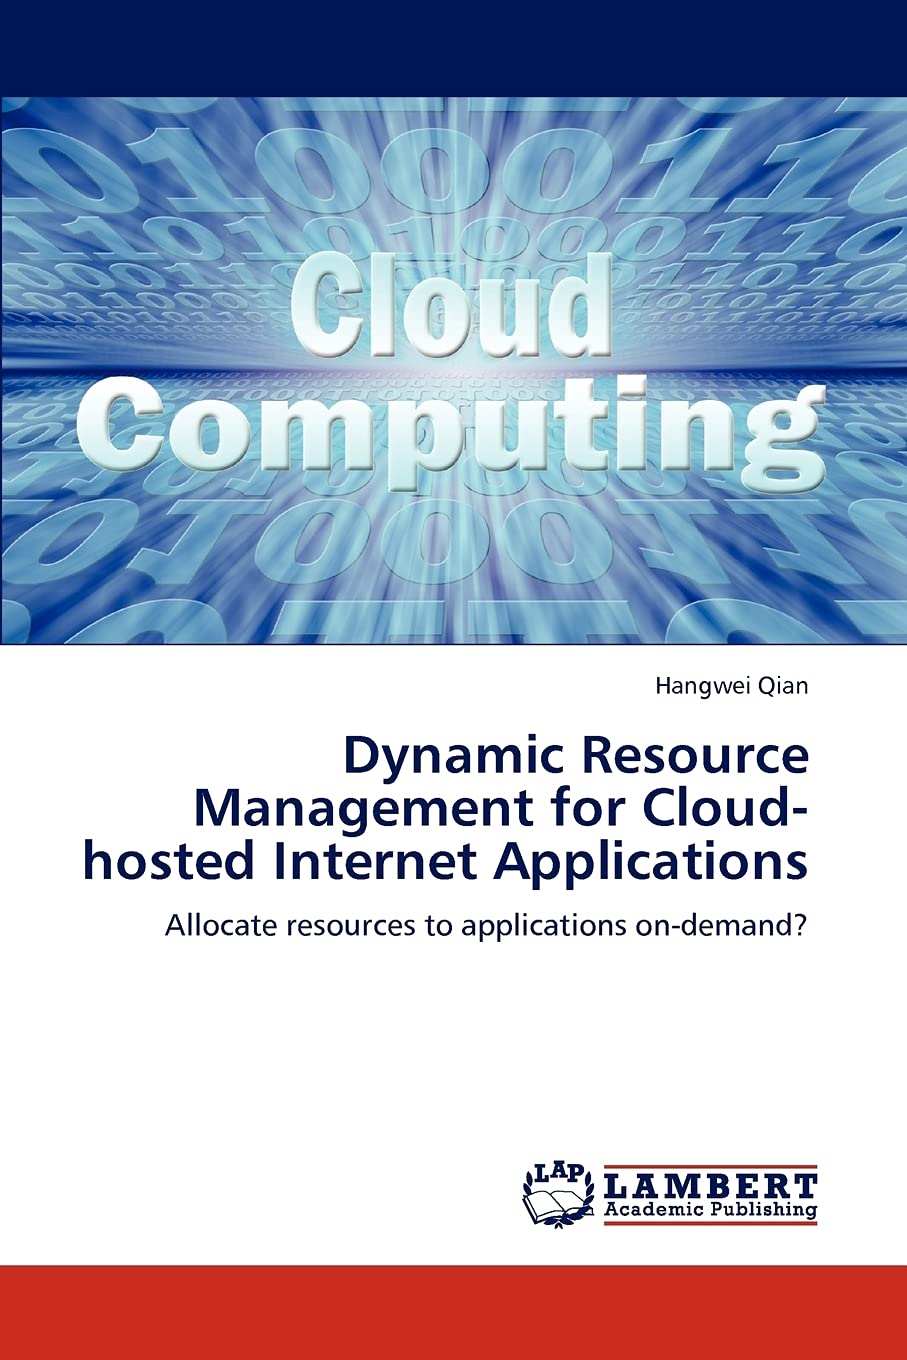Click the "Academic Publishing" text
This screenshot has width=907, height=1360.
(710, 1209)
